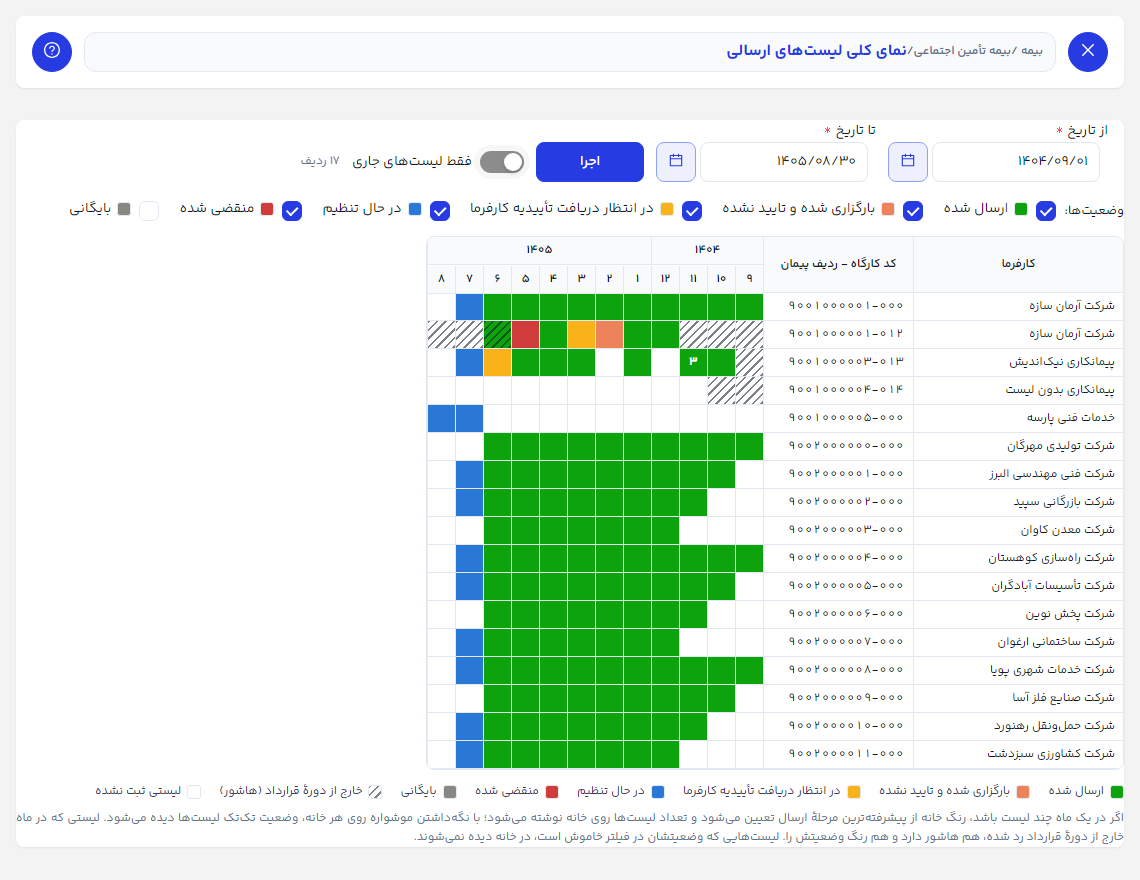Screen dimensions: 1140x880
Task: Uncheck در انتظار دریافت تأییدیه کارفرما checkbox
Action: coord(692,211)
